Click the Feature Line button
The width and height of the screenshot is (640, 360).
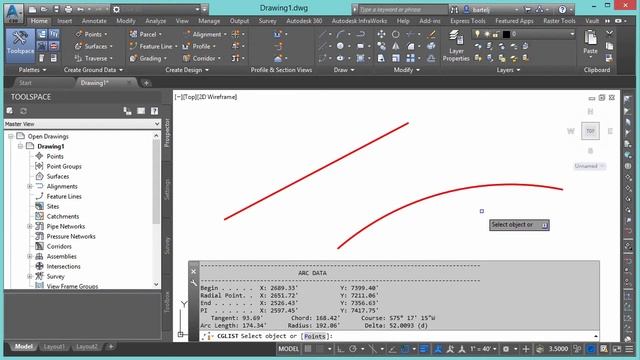pyautogui.click(x=152, y=47)
